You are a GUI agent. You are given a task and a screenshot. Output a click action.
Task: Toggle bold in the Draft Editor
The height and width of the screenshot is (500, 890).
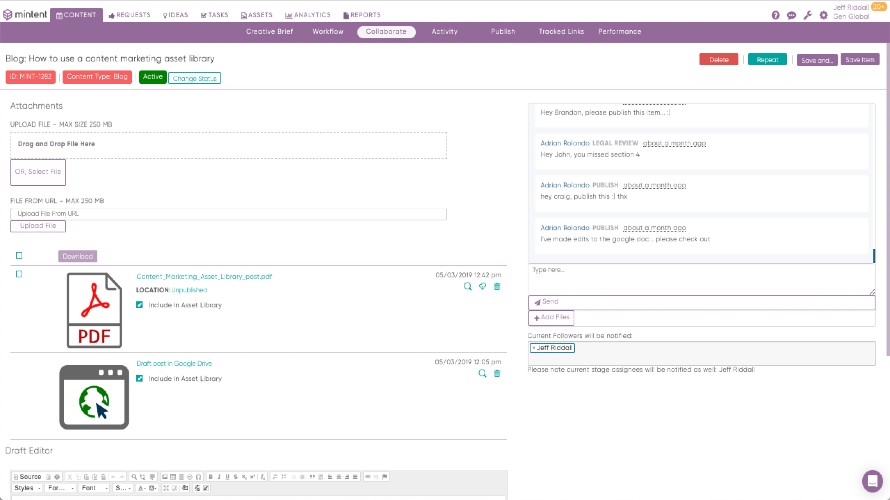coord(211,477)
